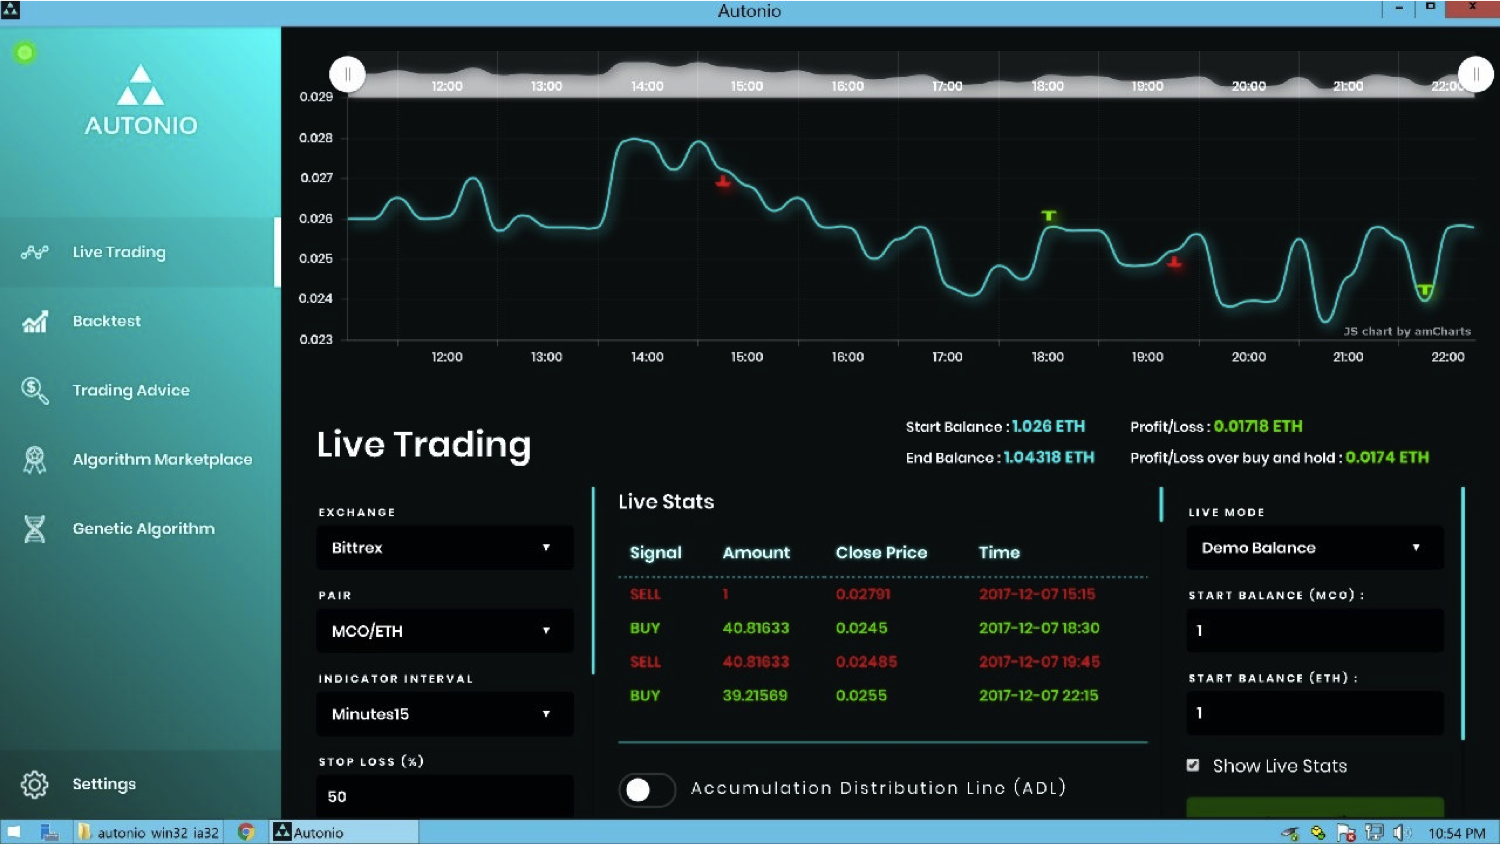Click the buy and hold value 0.0174 ETH
Image resolution: width=1500 pixels, height=845 pixels.
point(1387,457)
